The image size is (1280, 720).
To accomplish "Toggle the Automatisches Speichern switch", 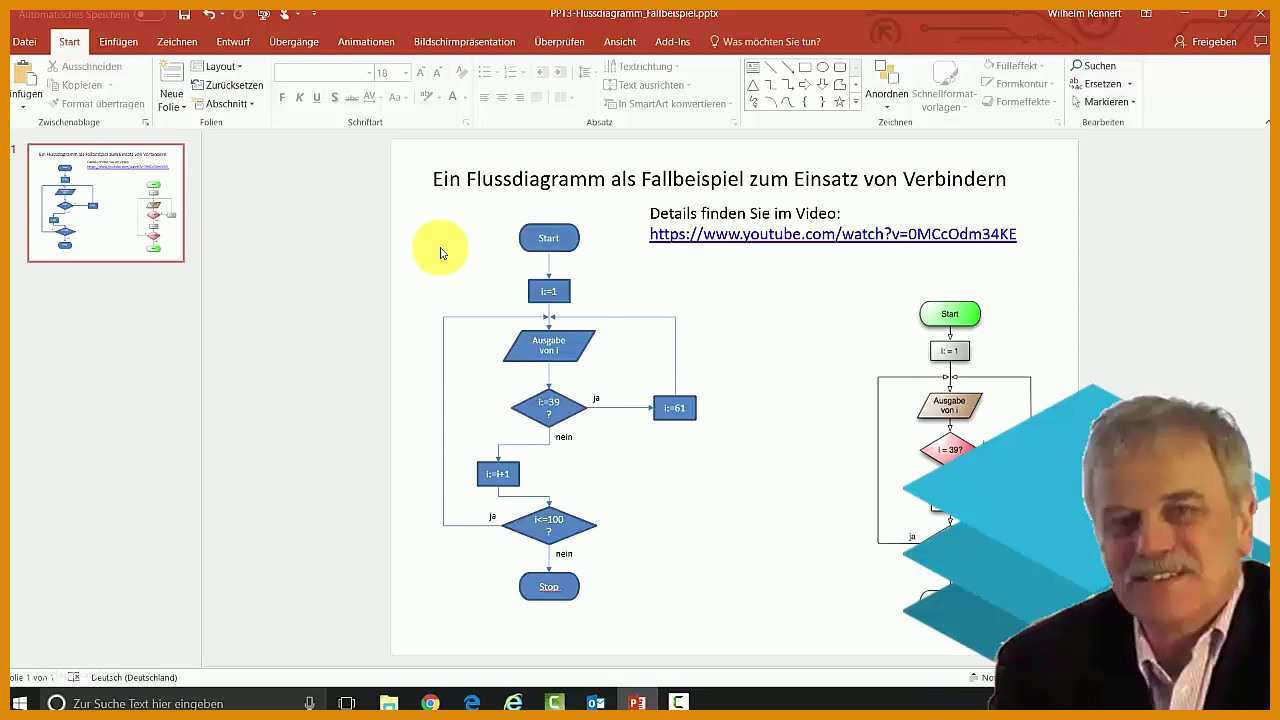I will point(149,14).
